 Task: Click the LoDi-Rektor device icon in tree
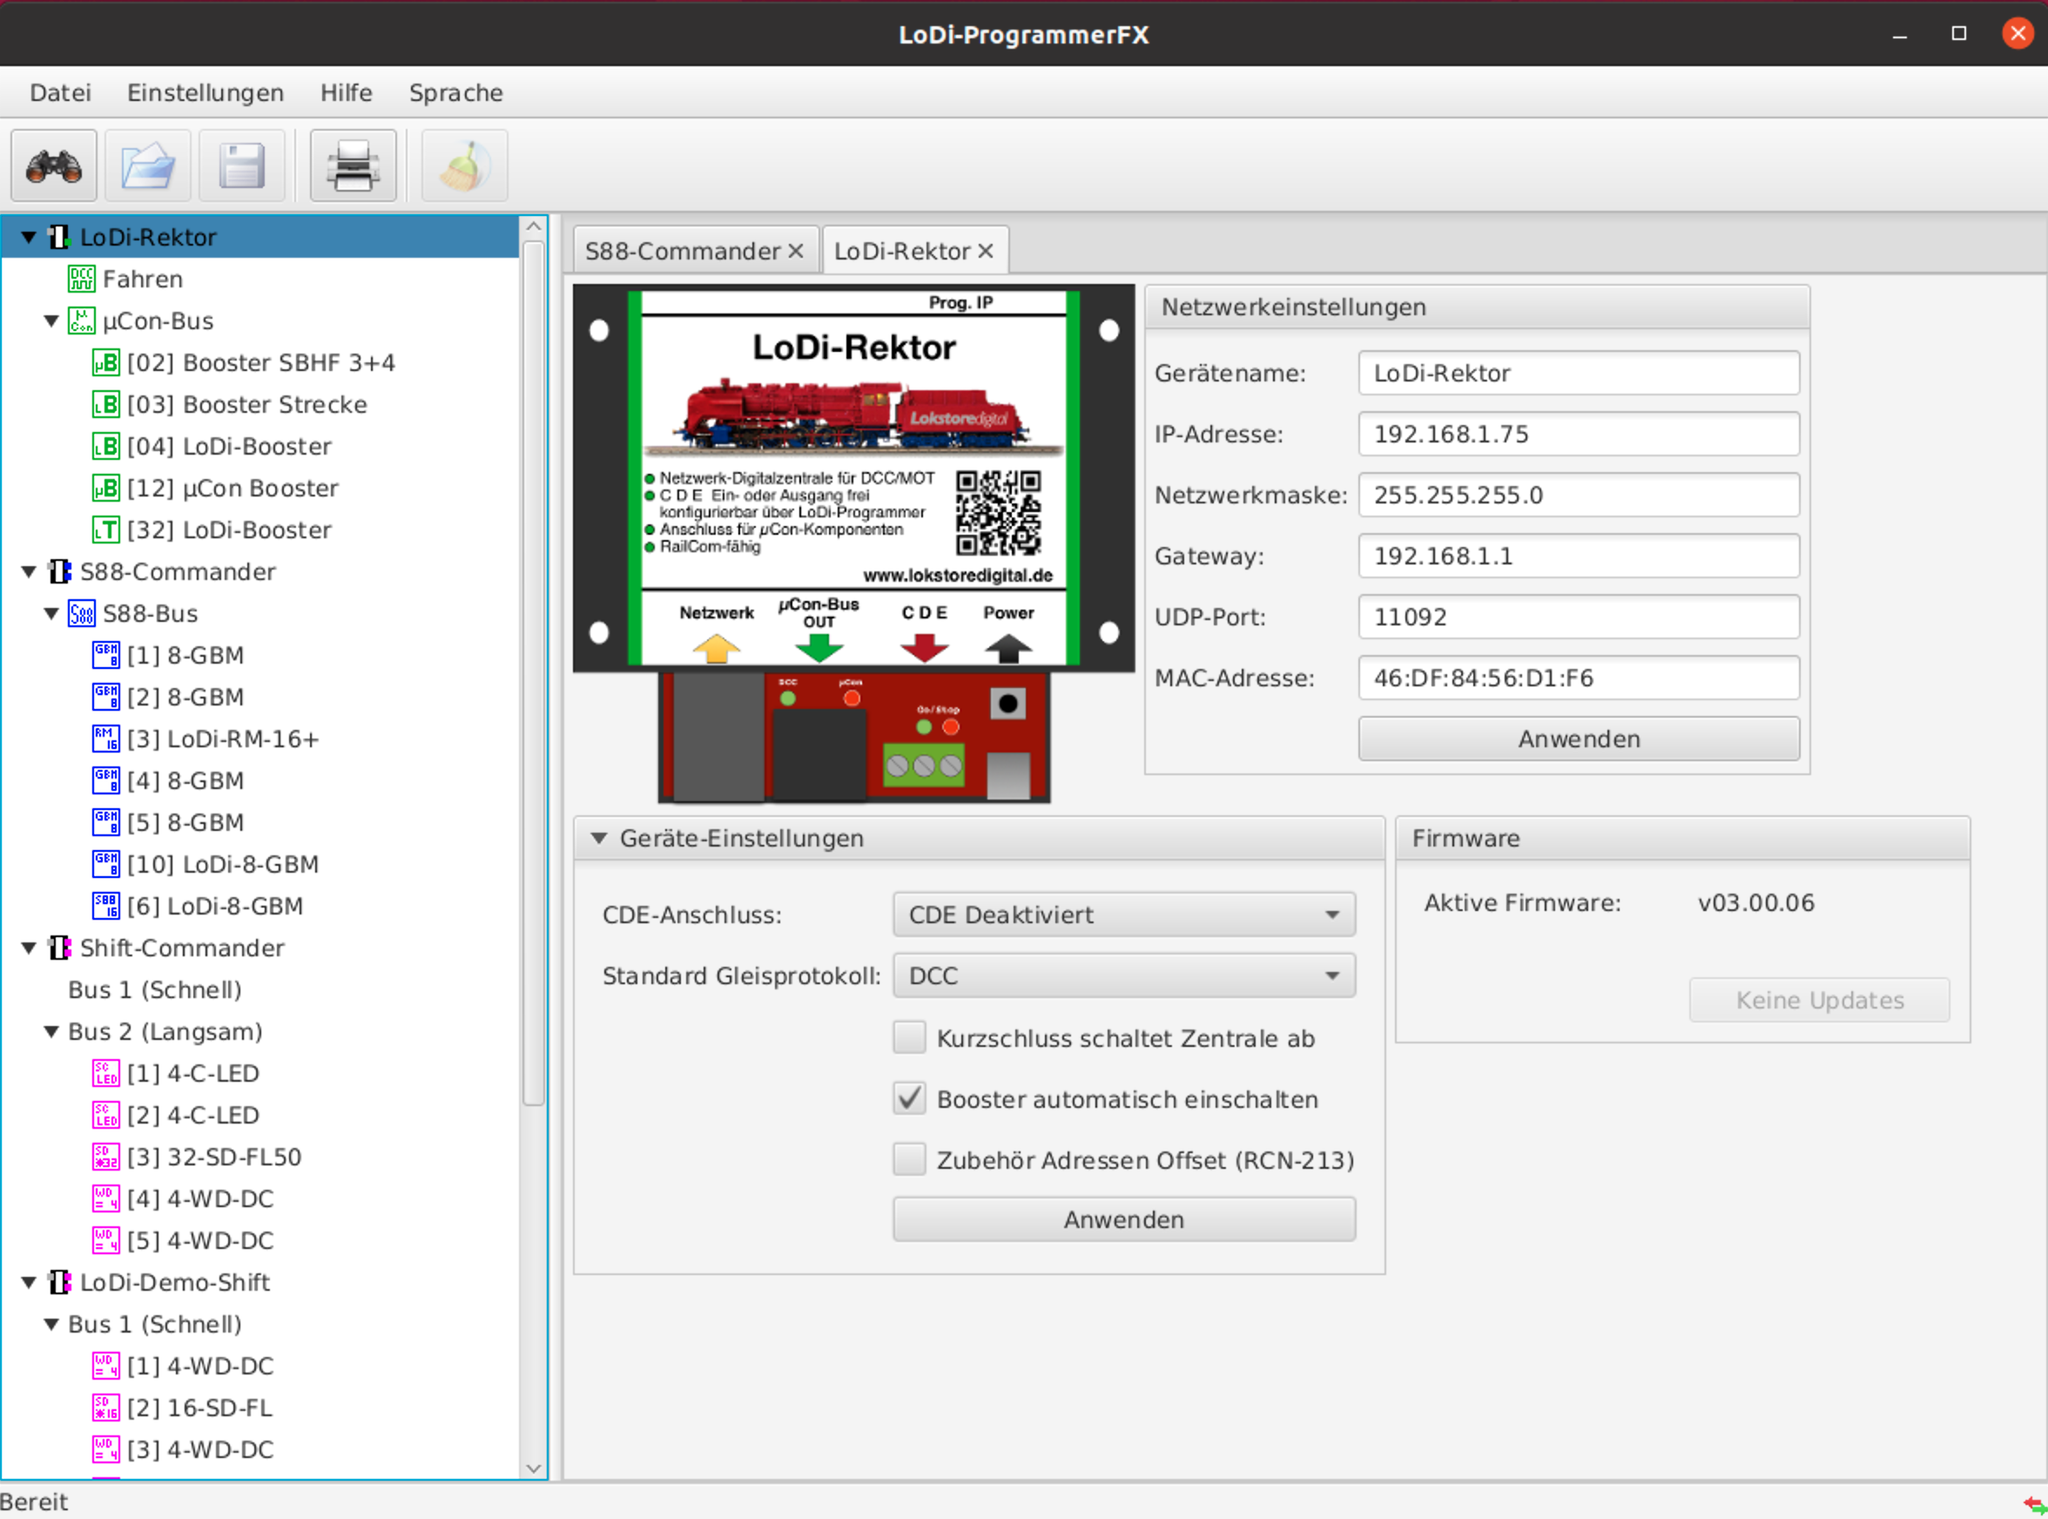click(60, 237)
